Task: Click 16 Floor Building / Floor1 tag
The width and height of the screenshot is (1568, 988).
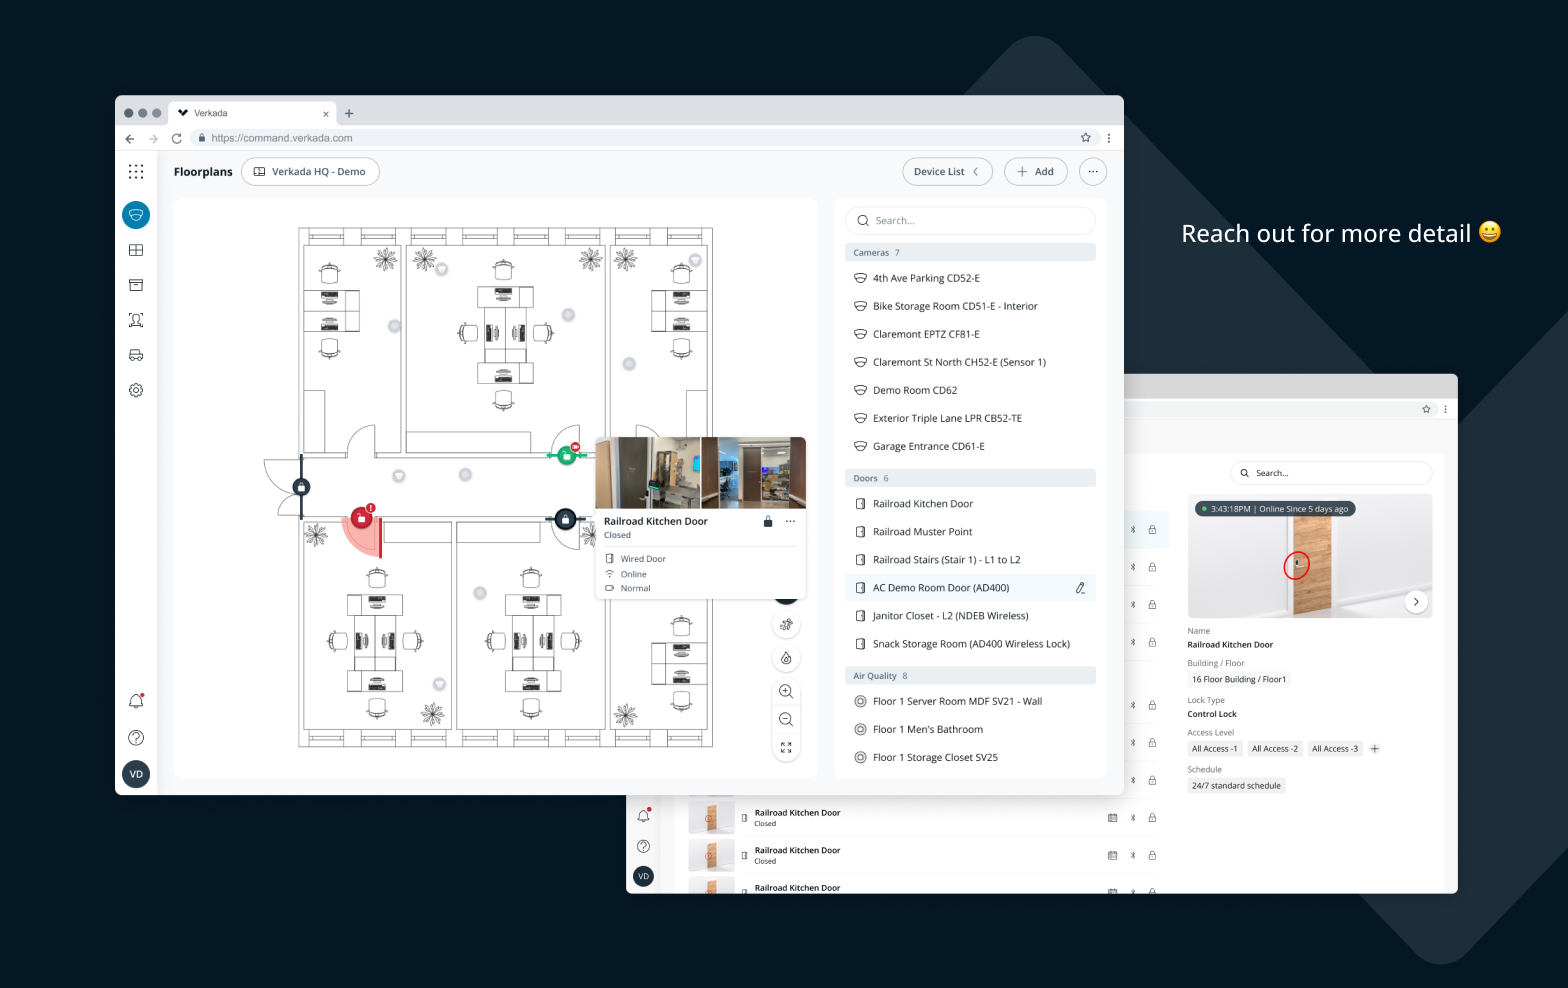Action: 1239,680
